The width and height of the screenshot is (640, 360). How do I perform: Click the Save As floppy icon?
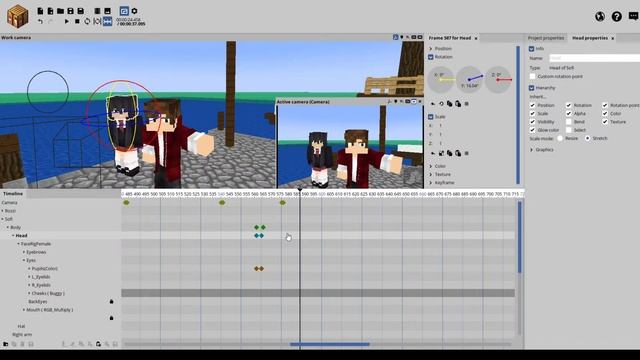80,11
